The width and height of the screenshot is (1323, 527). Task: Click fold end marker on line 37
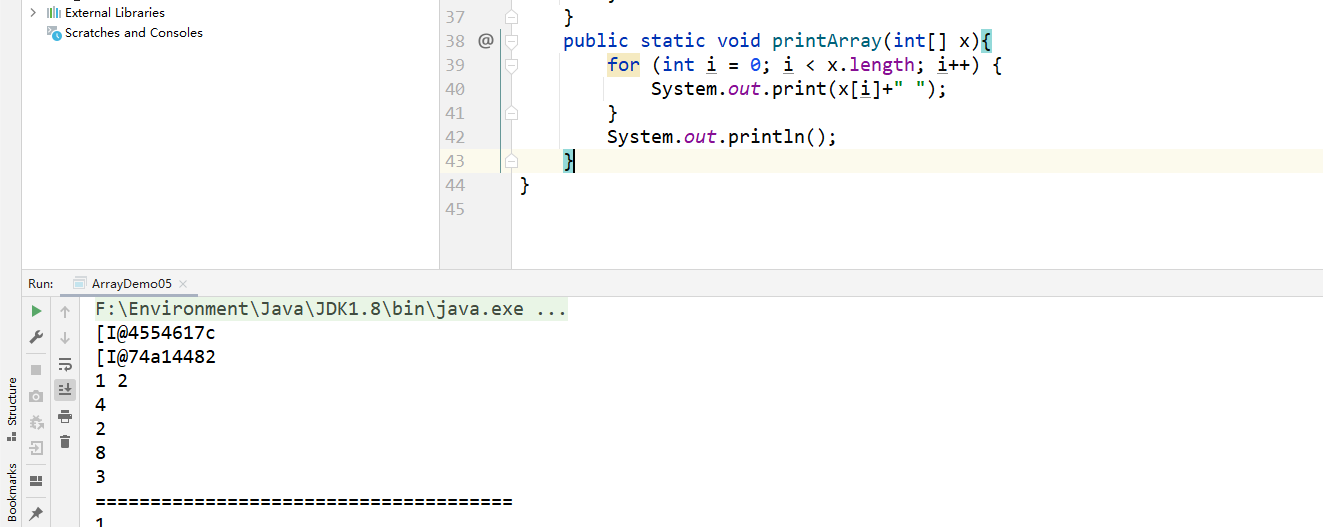click(x=511, y=17)
